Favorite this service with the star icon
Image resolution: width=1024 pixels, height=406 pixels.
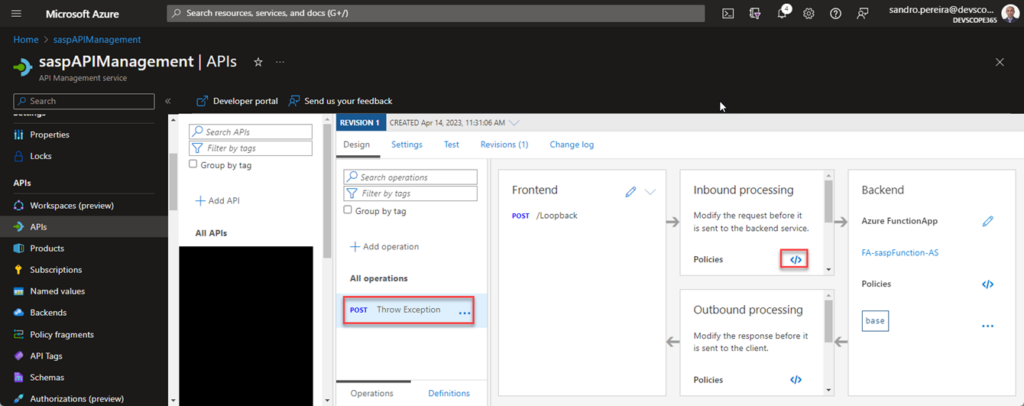click(x=258, y=62)
